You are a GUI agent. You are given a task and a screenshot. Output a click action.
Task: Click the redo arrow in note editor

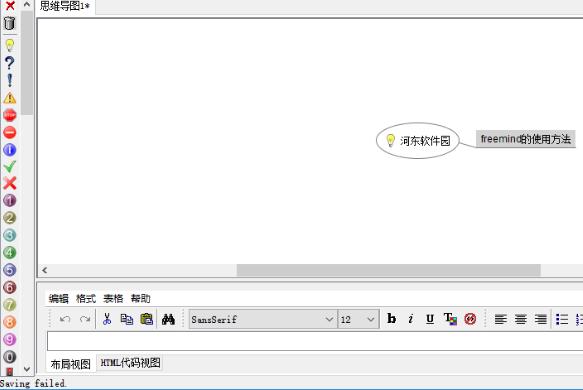[x=85, y=319]
